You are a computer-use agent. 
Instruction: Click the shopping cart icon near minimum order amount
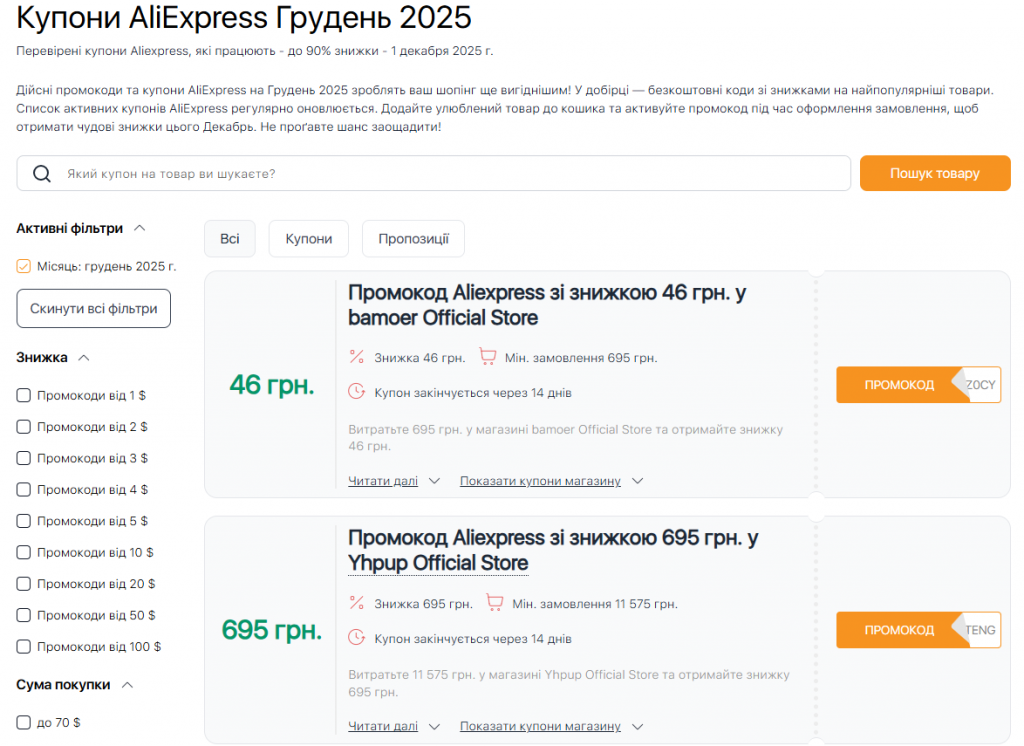click(488, 355)
